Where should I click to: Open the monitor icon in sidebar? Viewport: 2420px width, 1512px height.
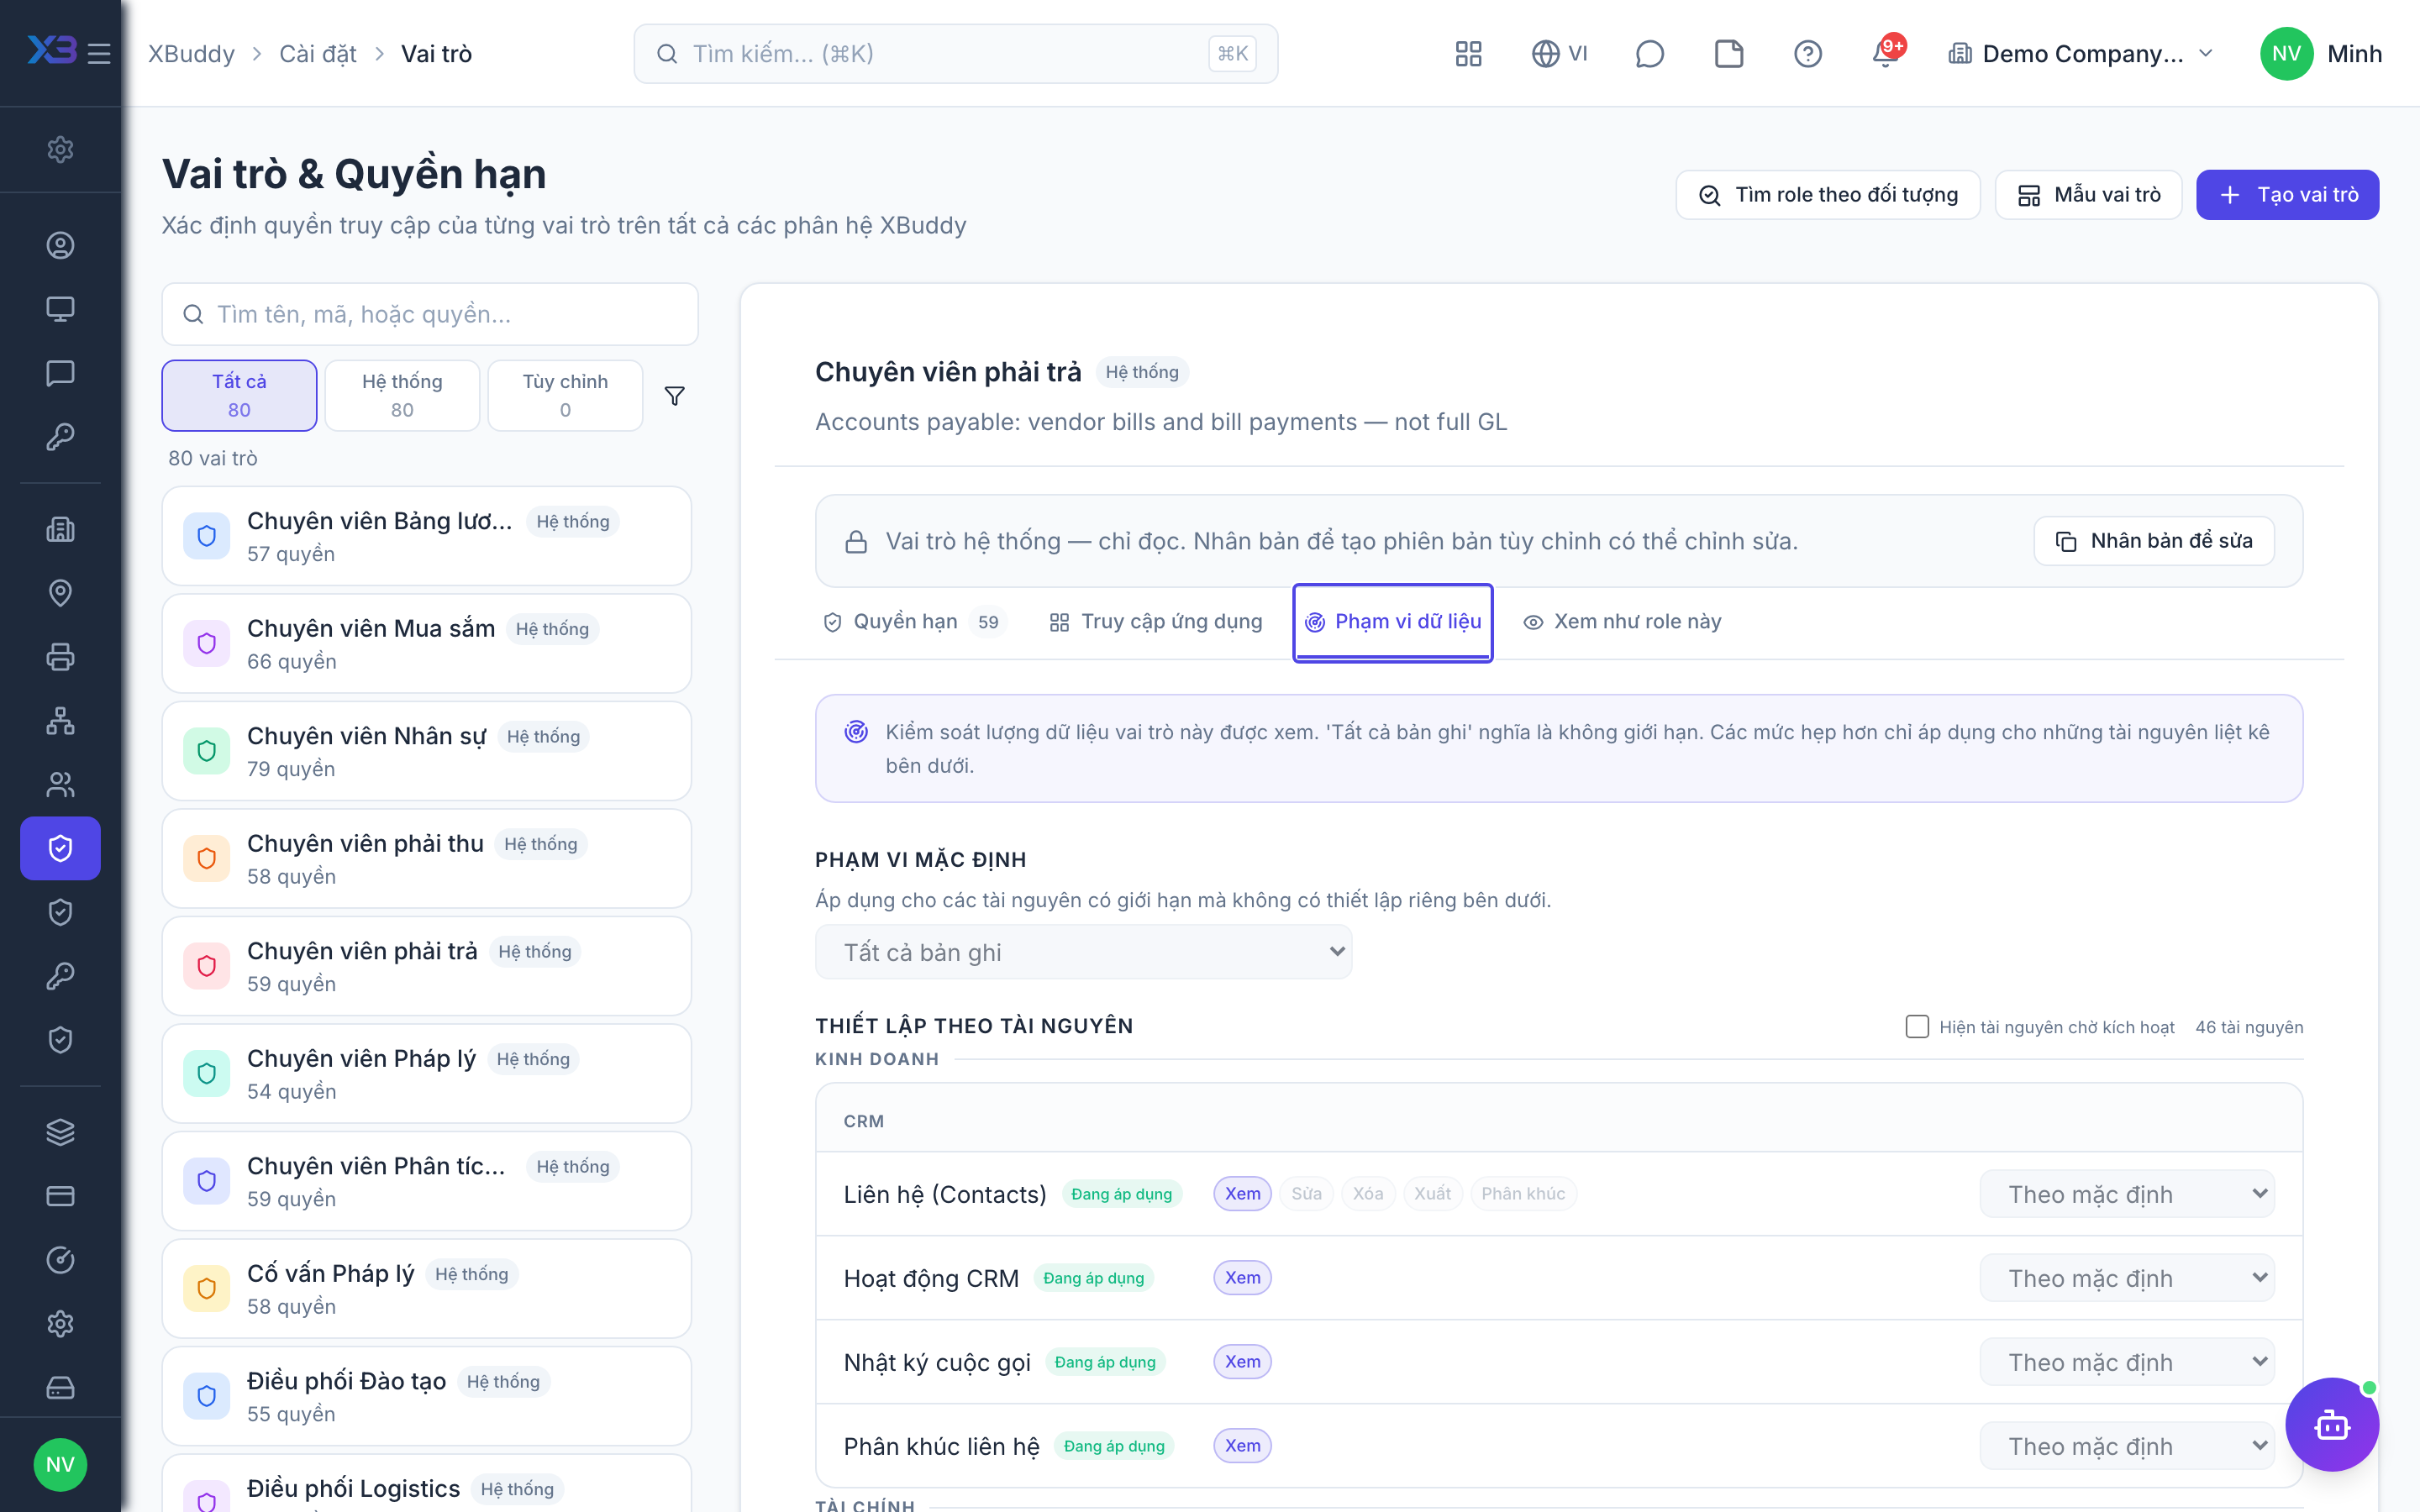pos(60,309)
